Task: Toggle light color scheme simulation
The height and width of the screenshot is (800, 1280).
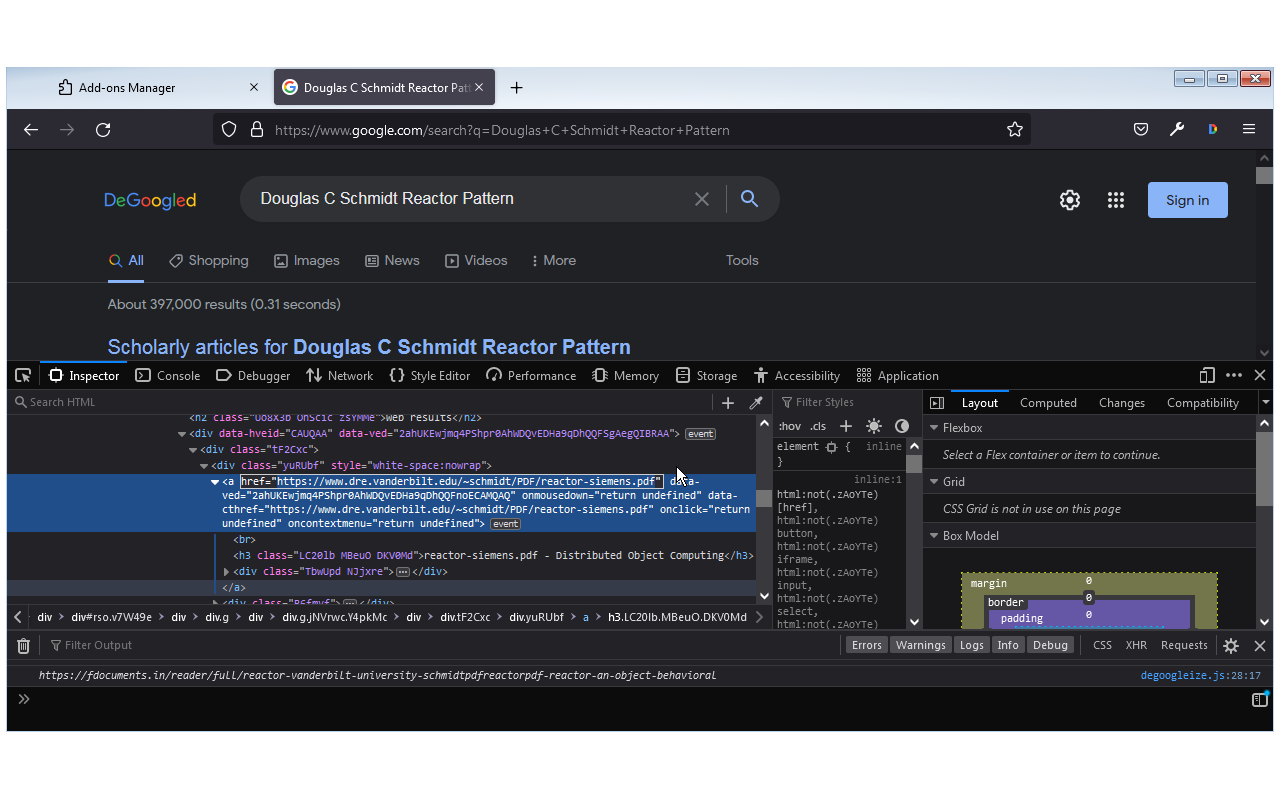Action: 874,426
